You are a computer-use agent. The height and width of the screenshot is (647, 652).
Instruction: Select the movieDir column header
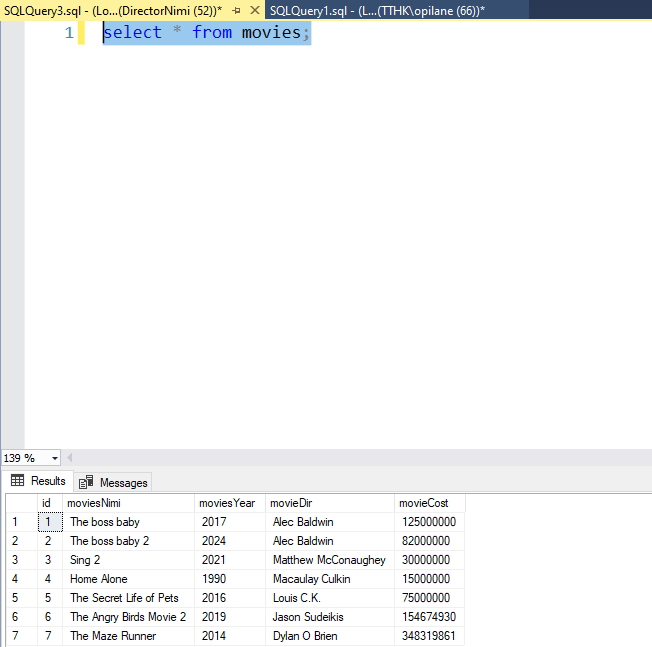pyautogui.click(x=291, y=503)
